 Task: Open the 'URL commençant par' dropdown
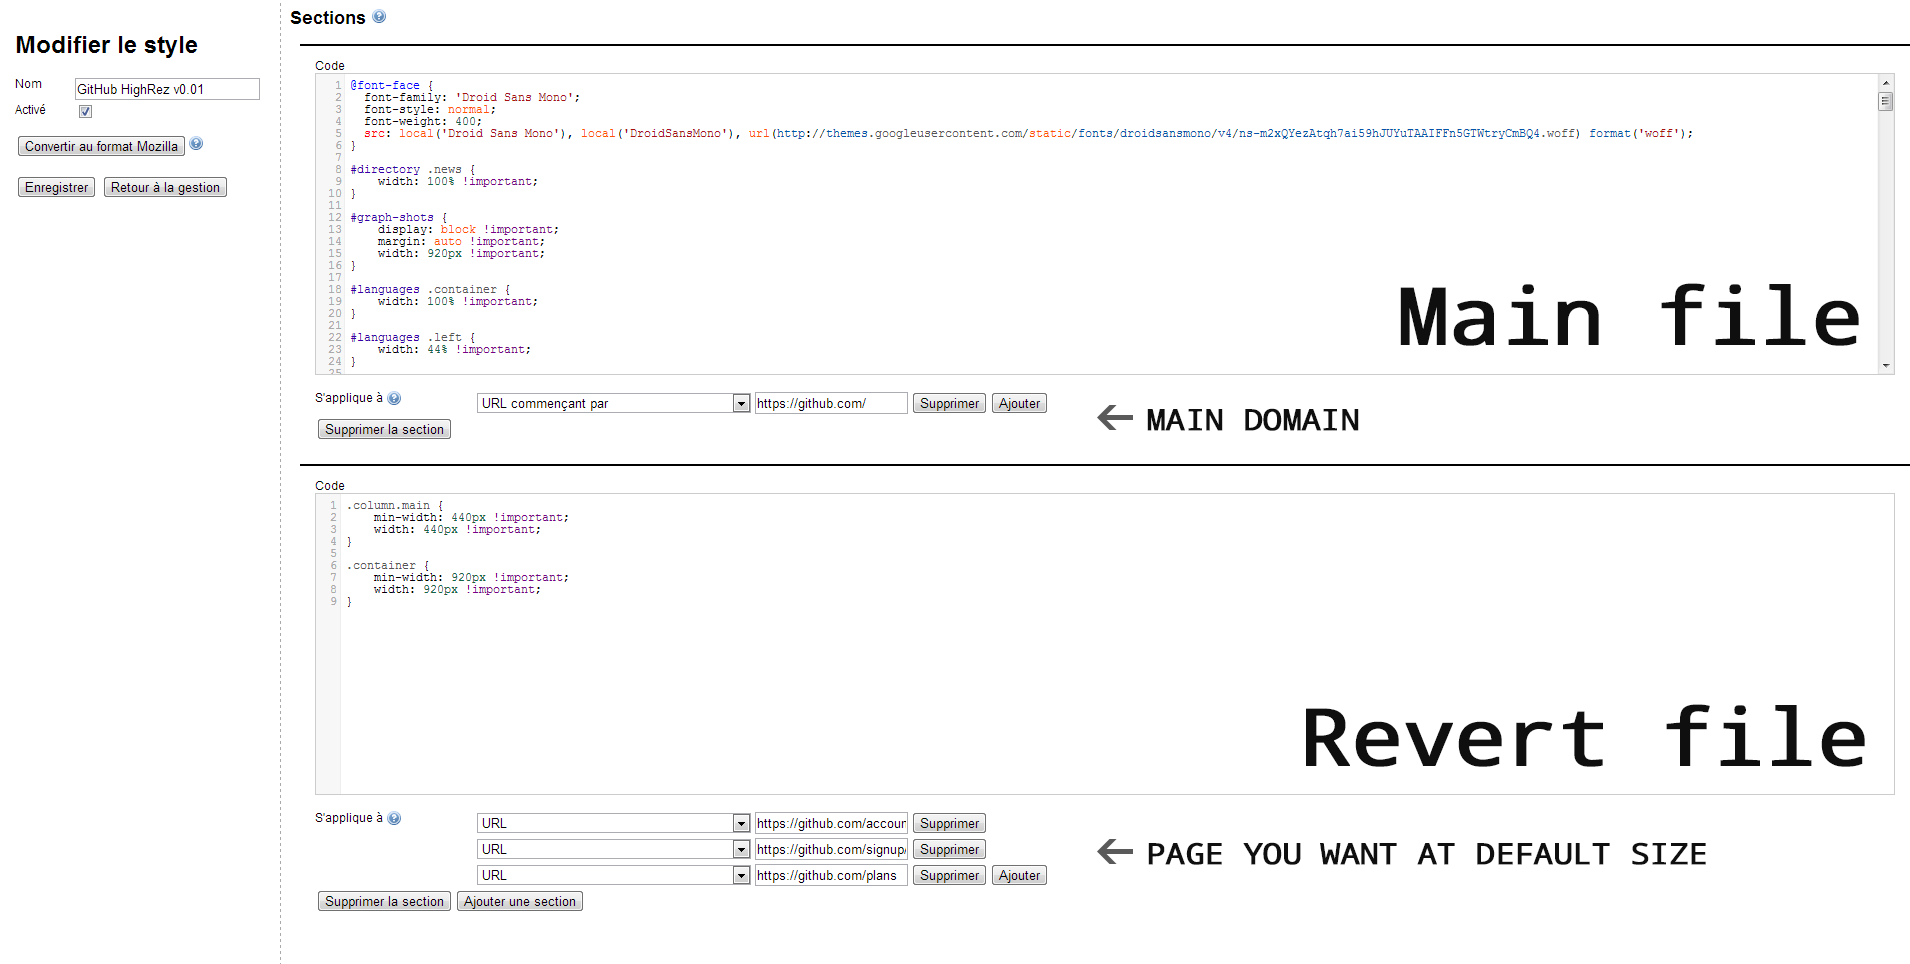(x=613, y=403)
